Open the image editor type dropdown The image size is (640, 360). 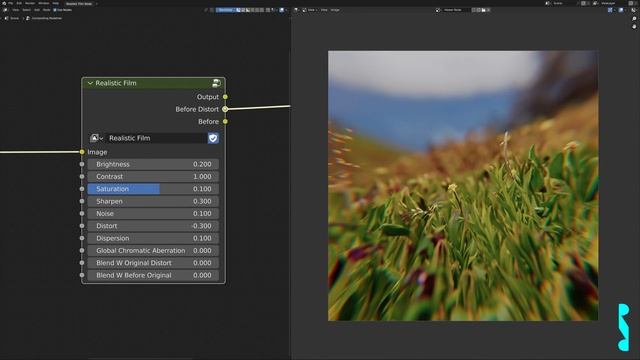pos(296,10)
